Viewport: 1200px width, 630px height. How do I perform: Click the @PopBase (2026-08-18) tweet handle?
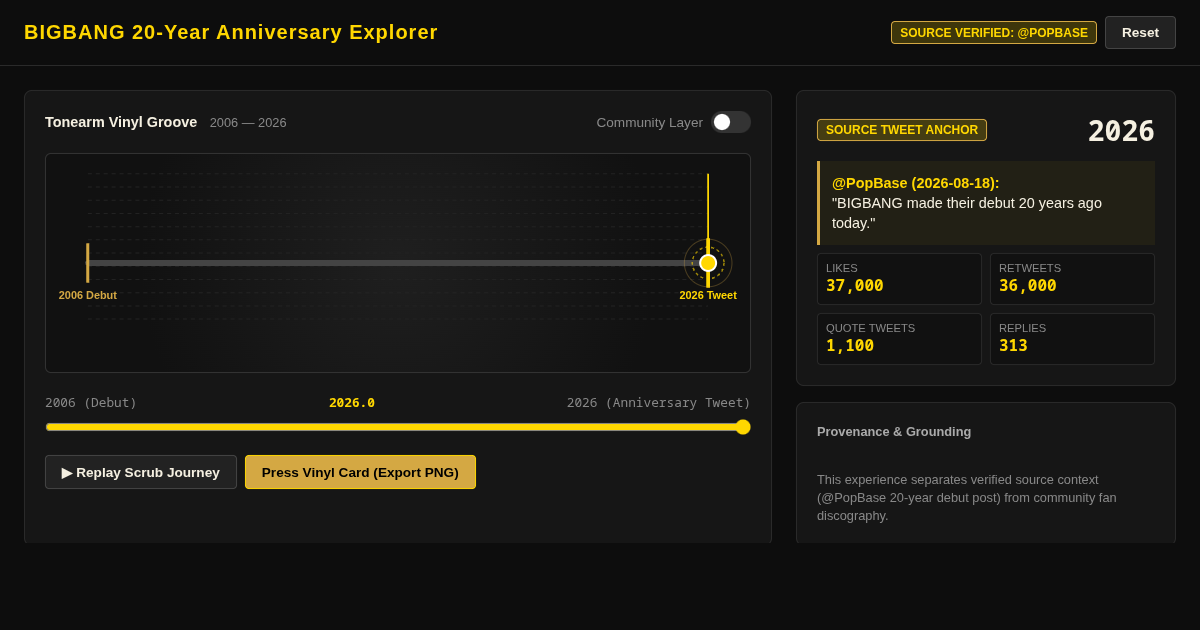click(916, 183)
